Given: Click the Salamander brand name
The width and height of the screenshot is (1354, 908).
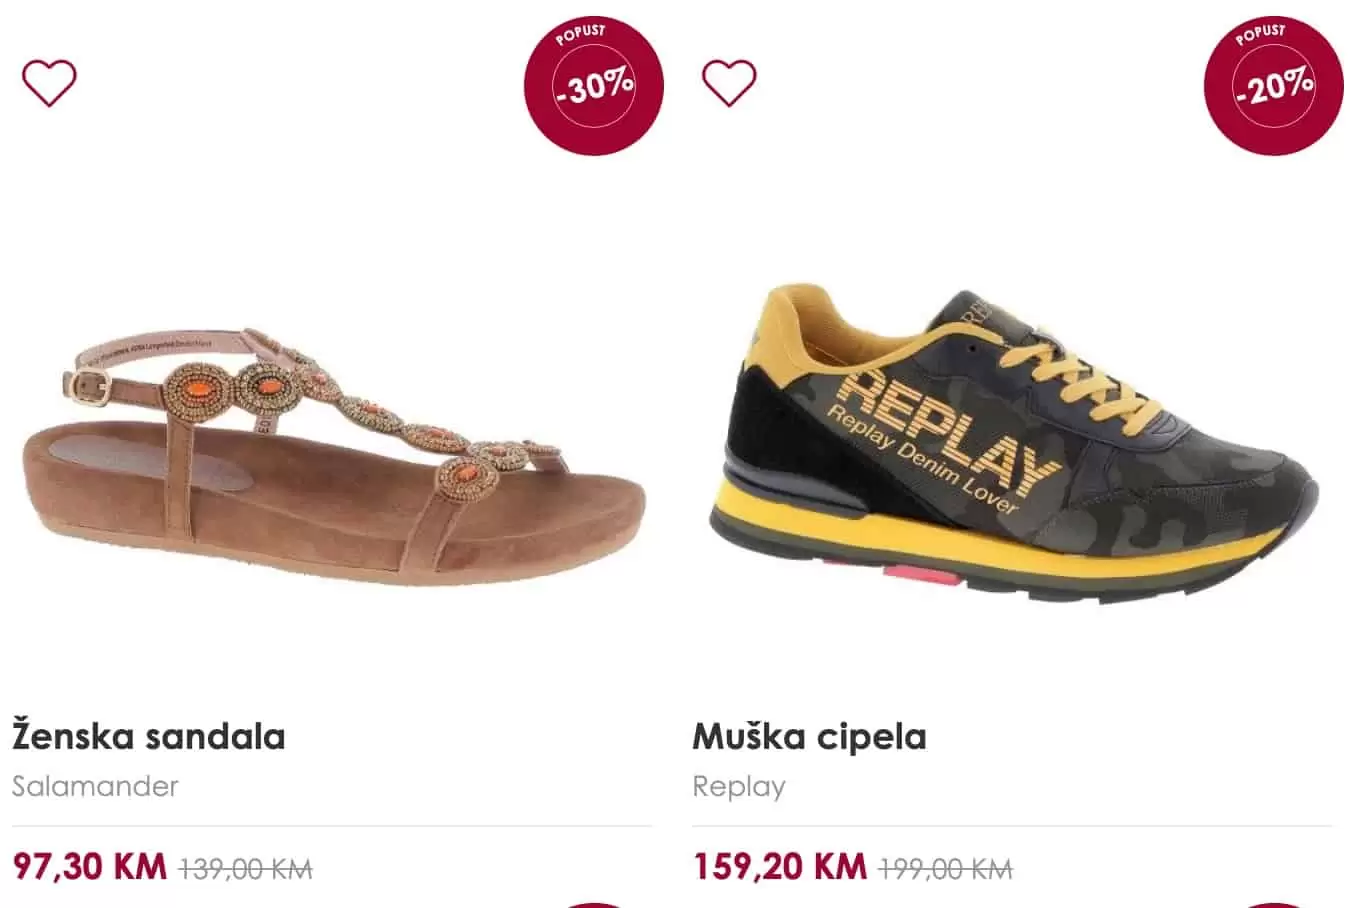Looking at the screenshot, I should (95, 786).
